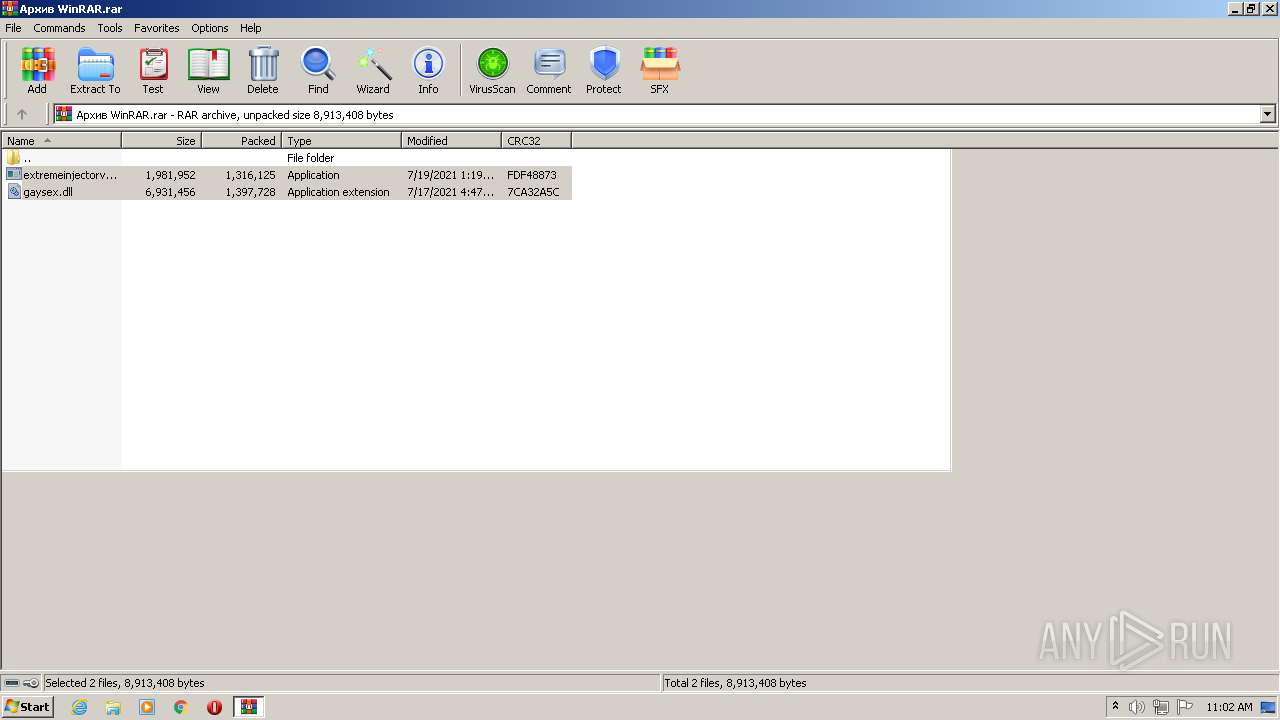The height and width of the screenshot is (720, 1280).
Task: Click 'Total 2 files' status text
Action: 736,683
